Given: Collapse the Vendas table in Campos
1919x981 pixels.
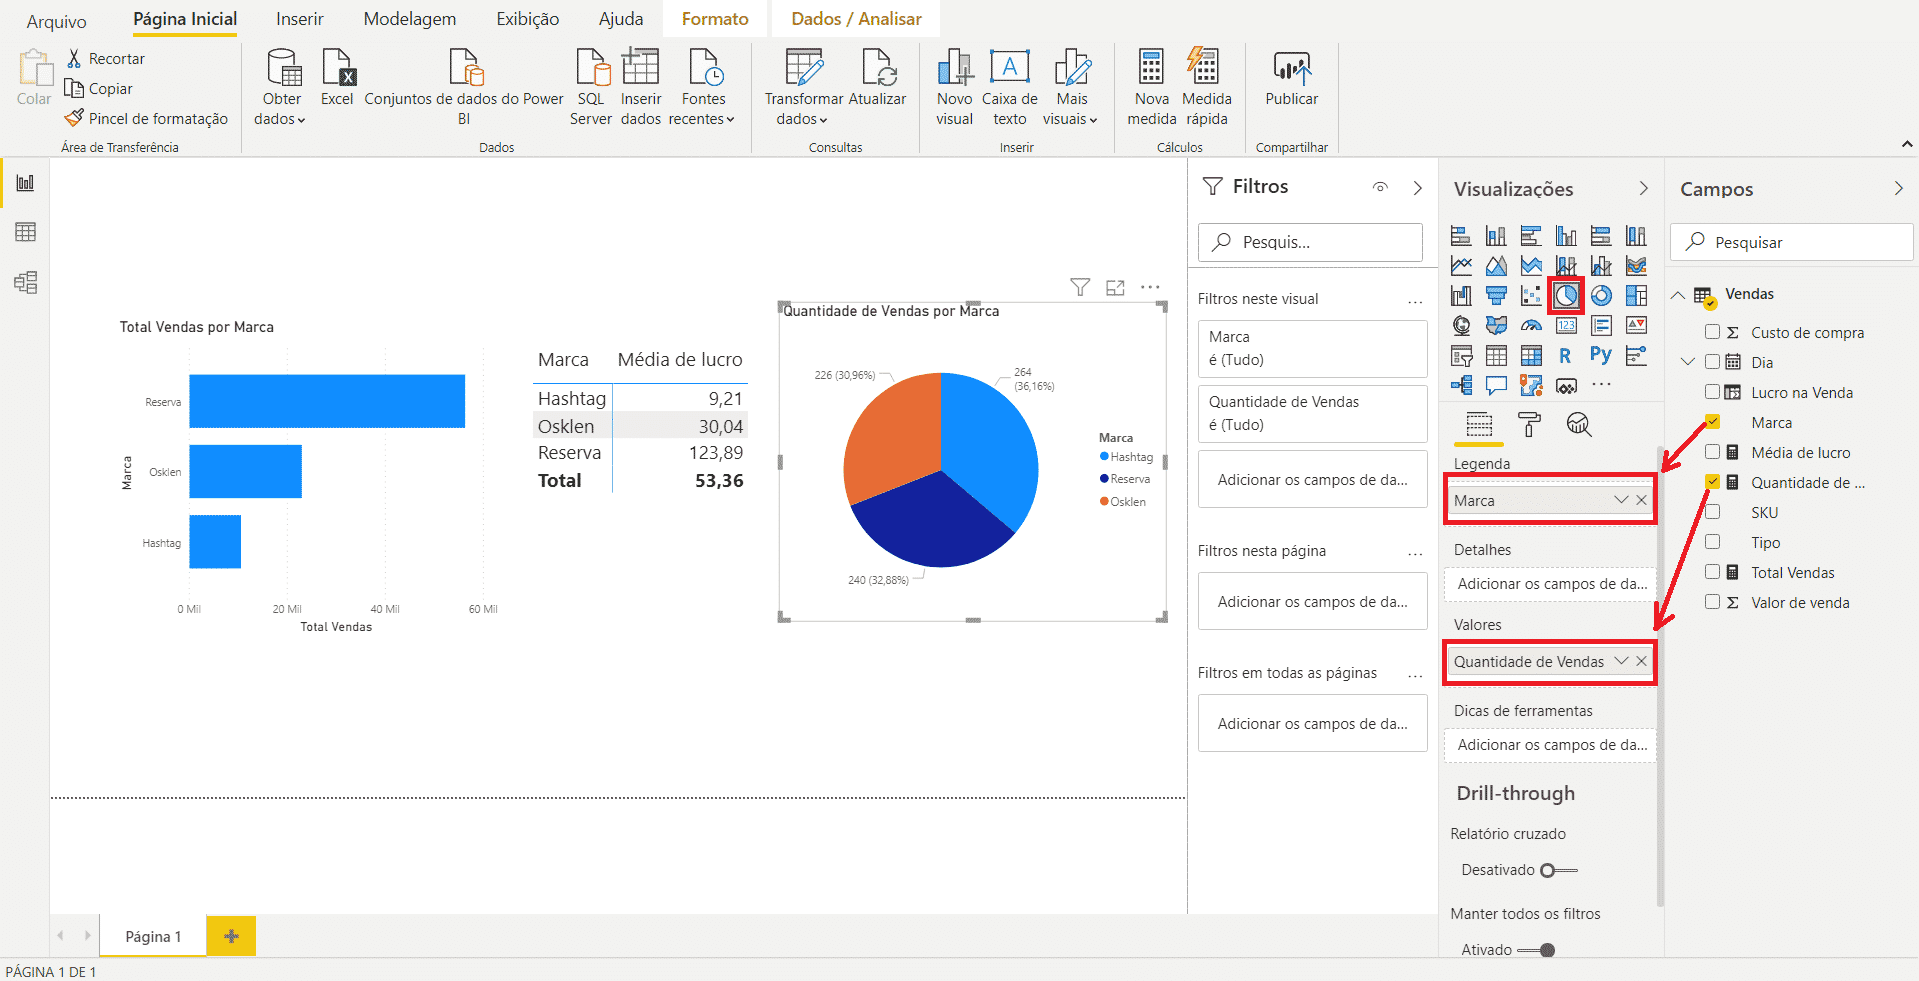Looking at the screenshot, I should tap(1678, 294).
